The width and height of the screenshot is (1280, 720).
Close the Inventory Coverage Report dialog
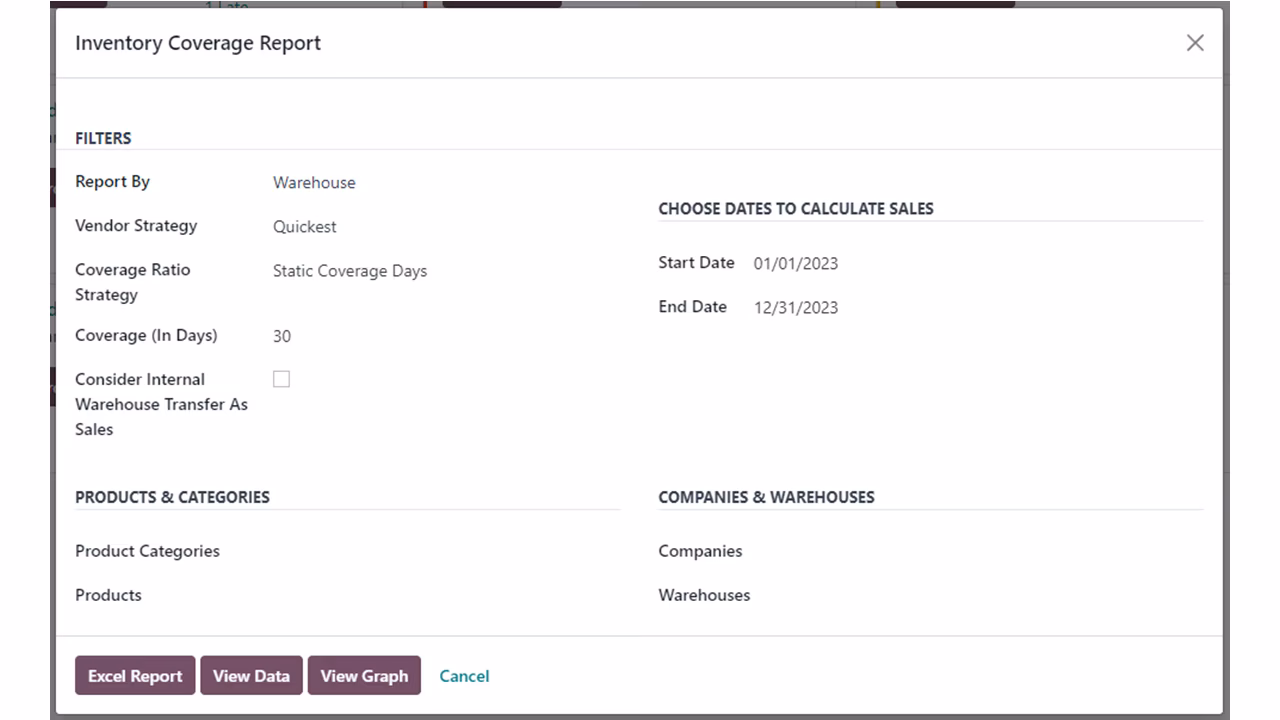1195,43
